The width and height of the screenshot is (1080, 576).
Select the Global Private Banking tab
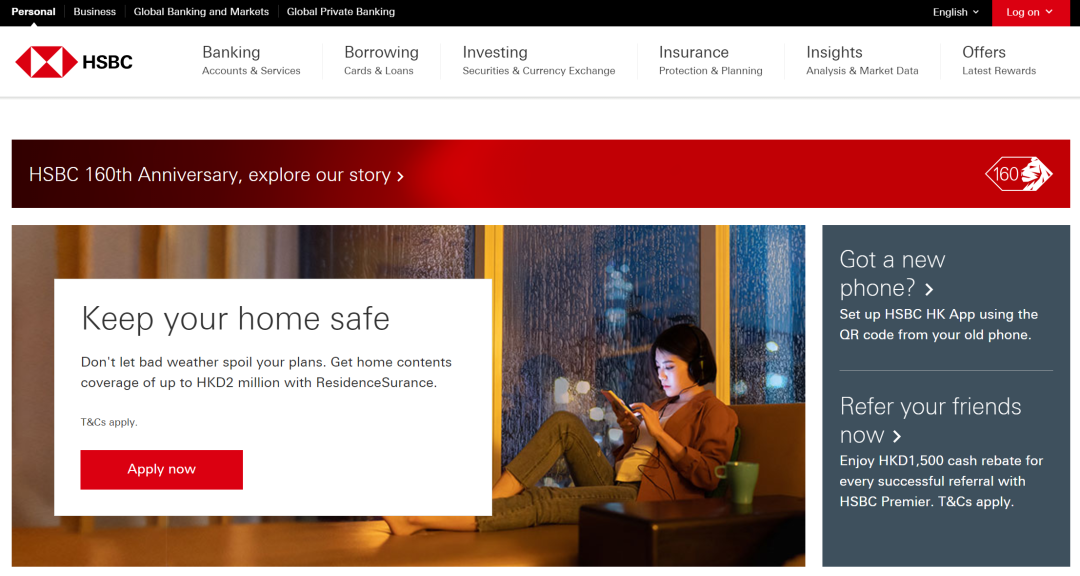(341, 12)
